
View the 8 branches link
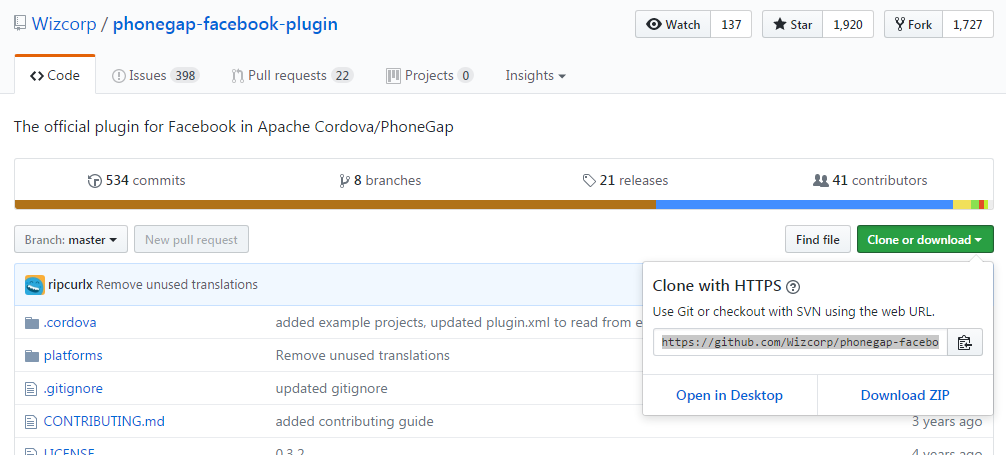tap(380, 181)
